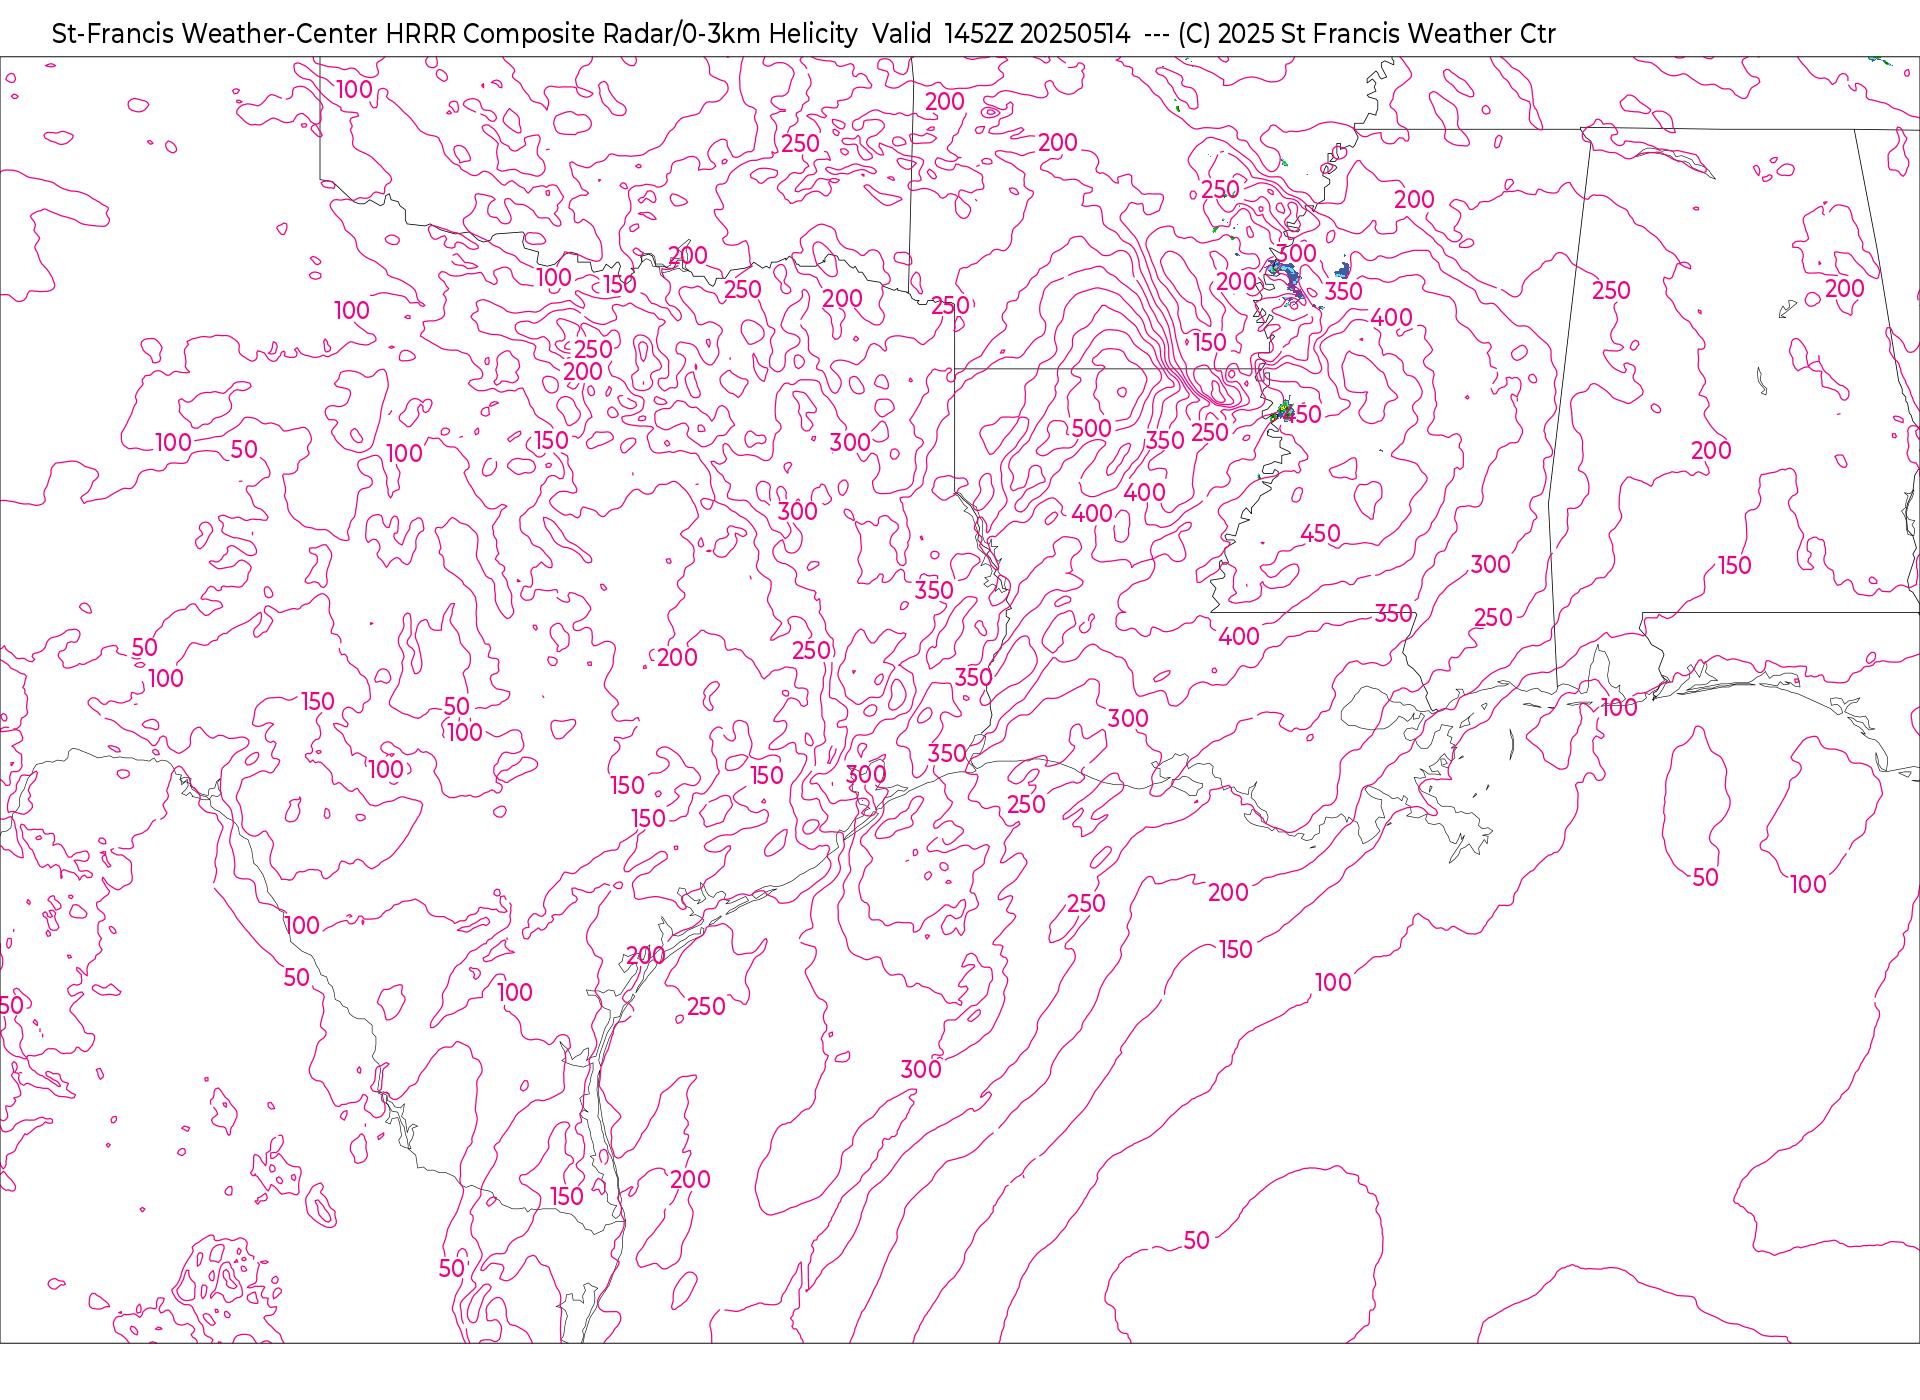Image resolution: width=1920 pixels, height=1400 pixels.
Task: Click the "HRRR Composite Radar/0-3km Helicity" title text
Action: [621, 34]
